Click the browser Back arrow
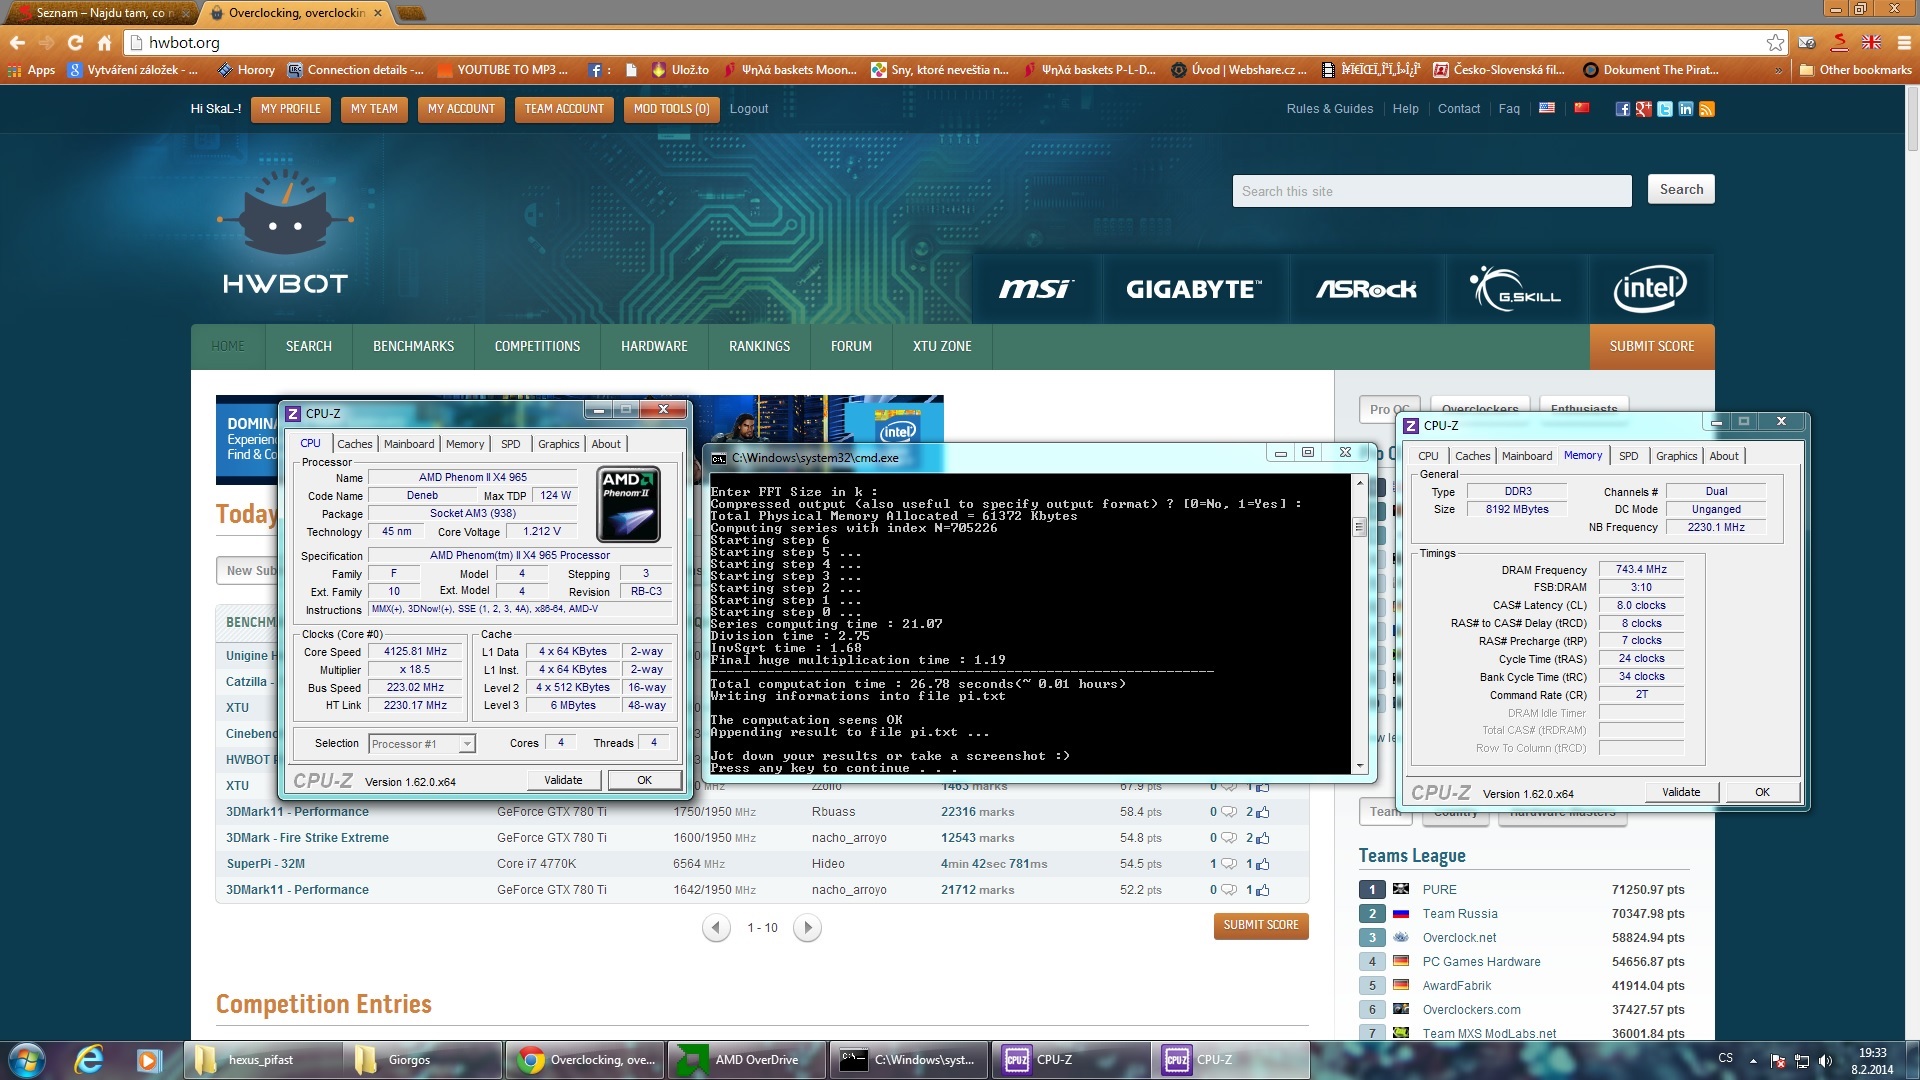Viewport: 1920px width, 1080px height. point(17,43)
